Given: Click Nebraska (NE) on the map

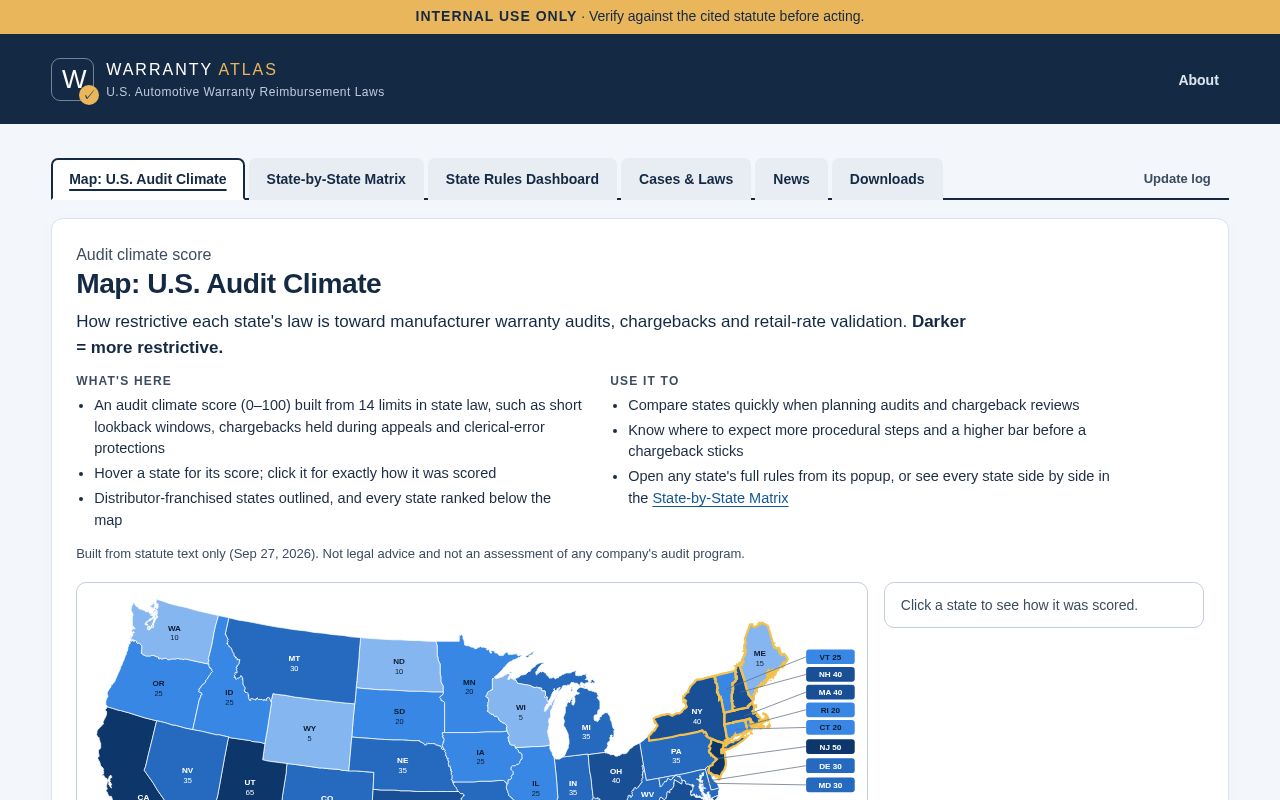Looking at the screenshot, I should [x=402, y=765].
